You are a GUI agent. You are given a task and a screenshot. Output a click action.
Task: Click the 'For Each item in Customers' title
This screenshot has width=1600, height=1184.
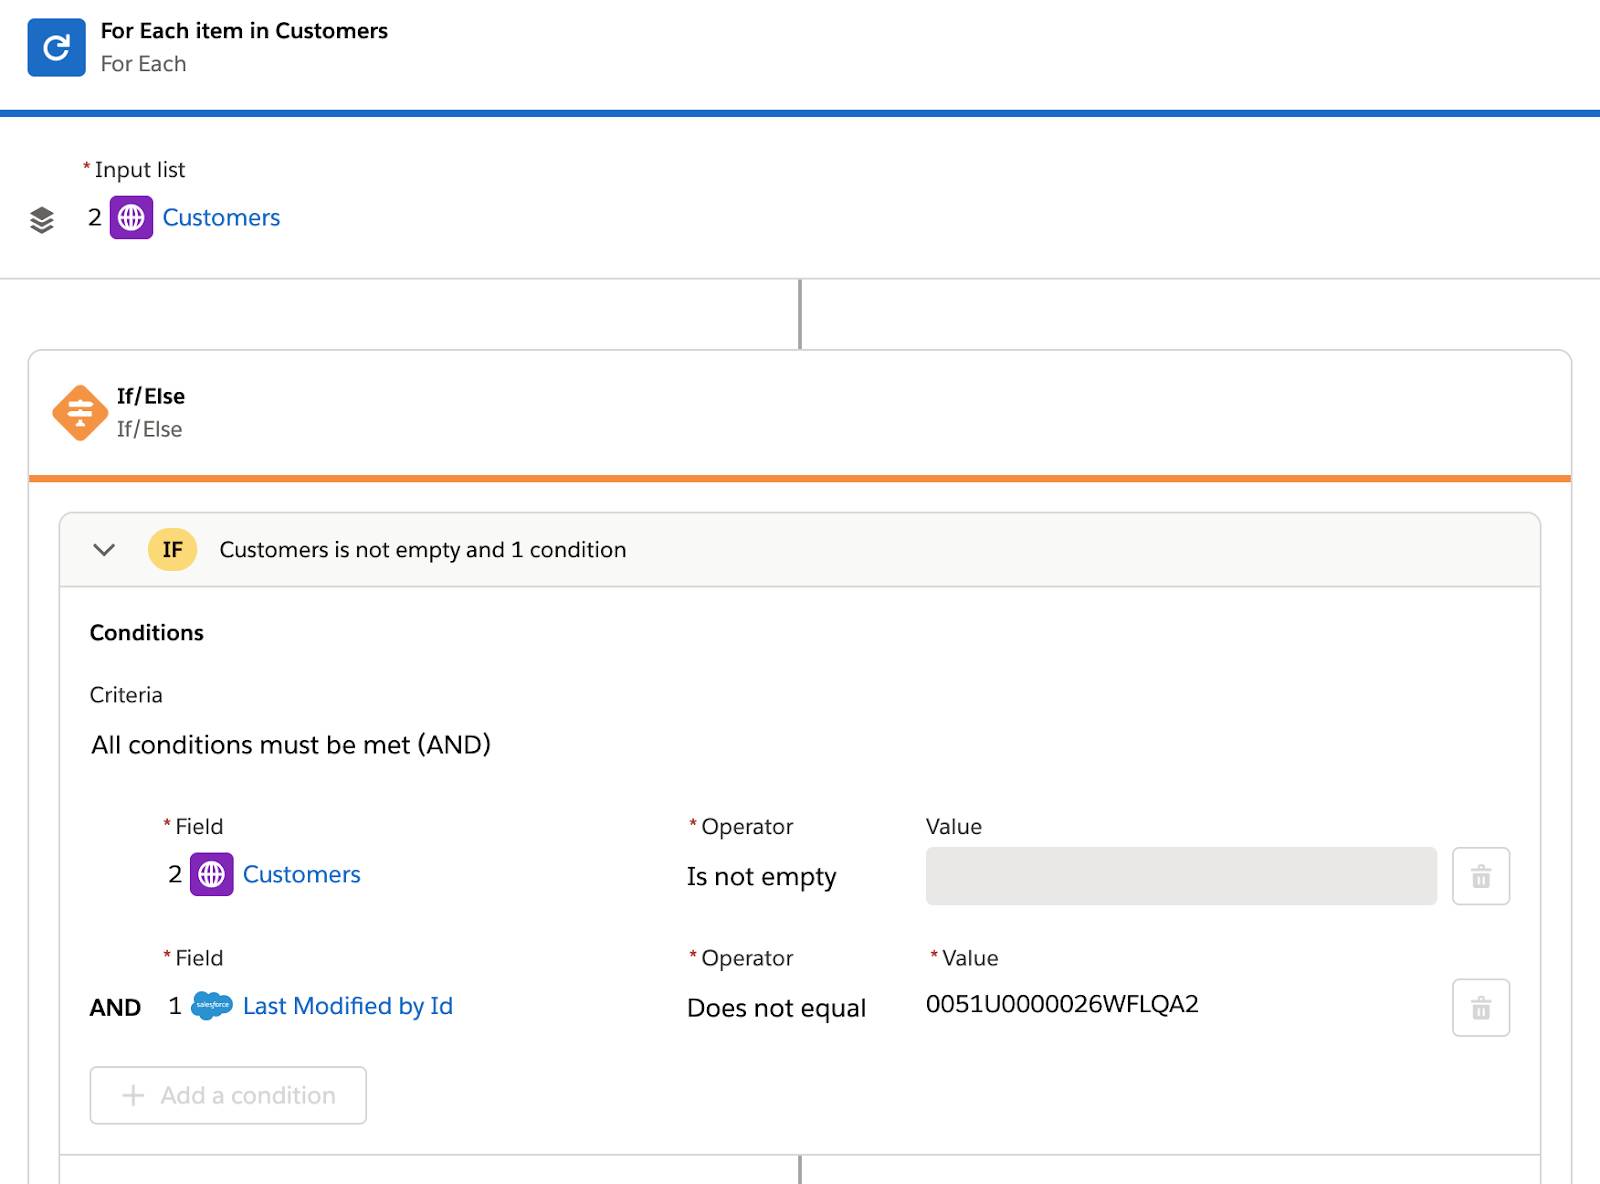(244, 31)
